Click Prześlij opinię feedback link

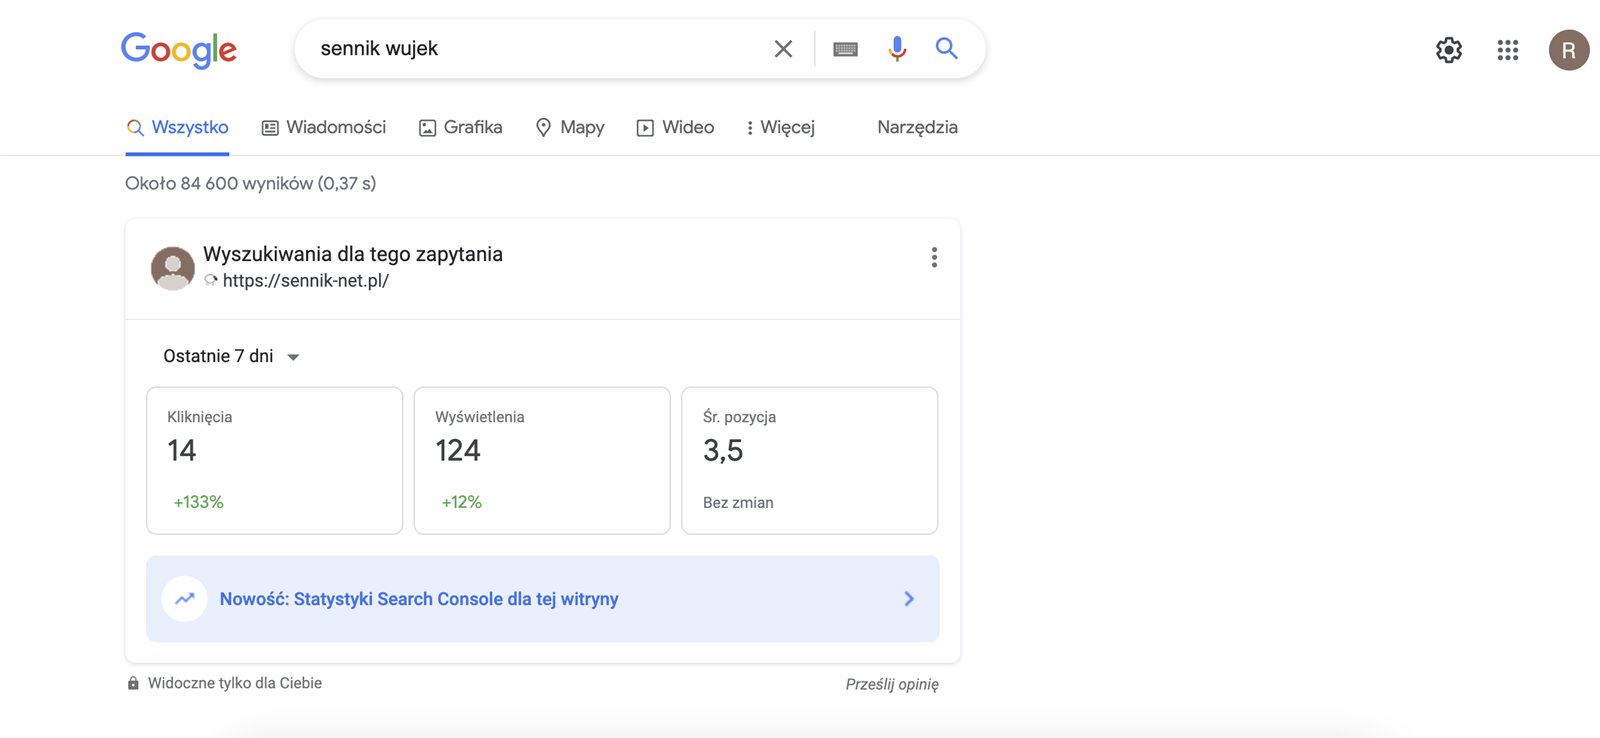pos(891,684)
